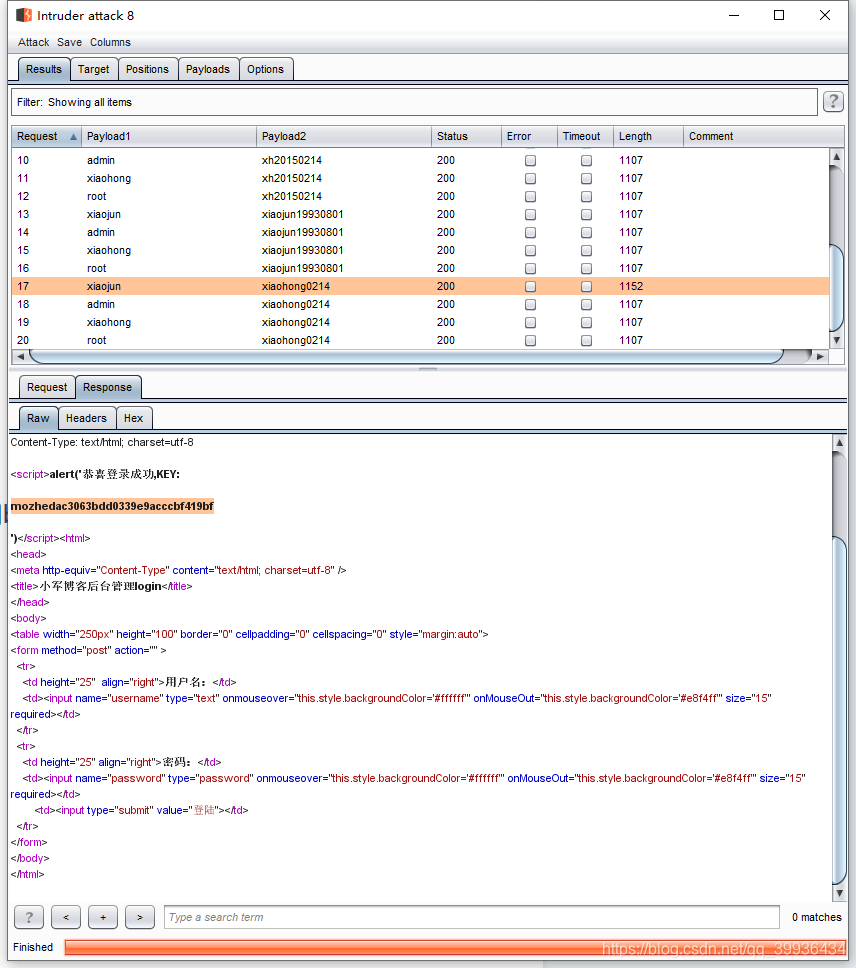Toggle Error checkbox for request 12

[x=530, y=196]
